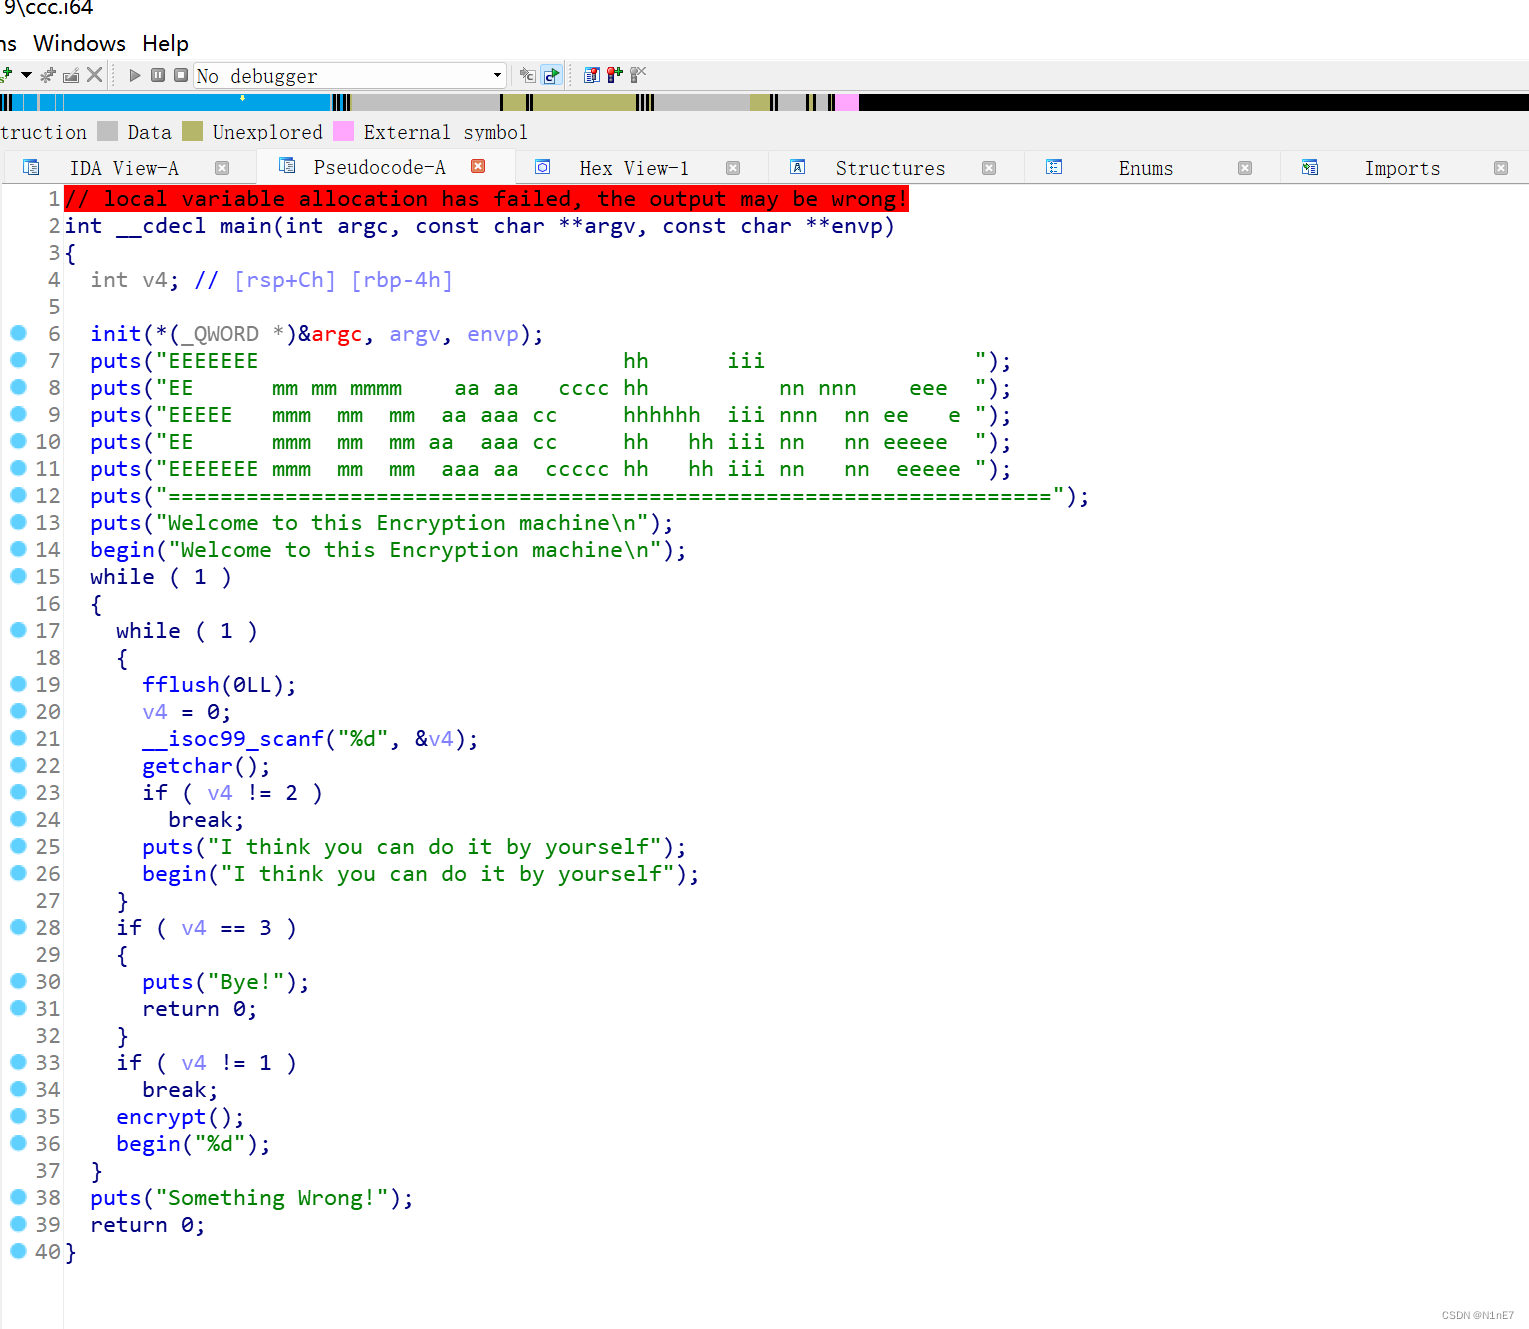Screen dimensions: 1529x1329
Task: Click the Enums tab icon
Action: coord(1054,167)
